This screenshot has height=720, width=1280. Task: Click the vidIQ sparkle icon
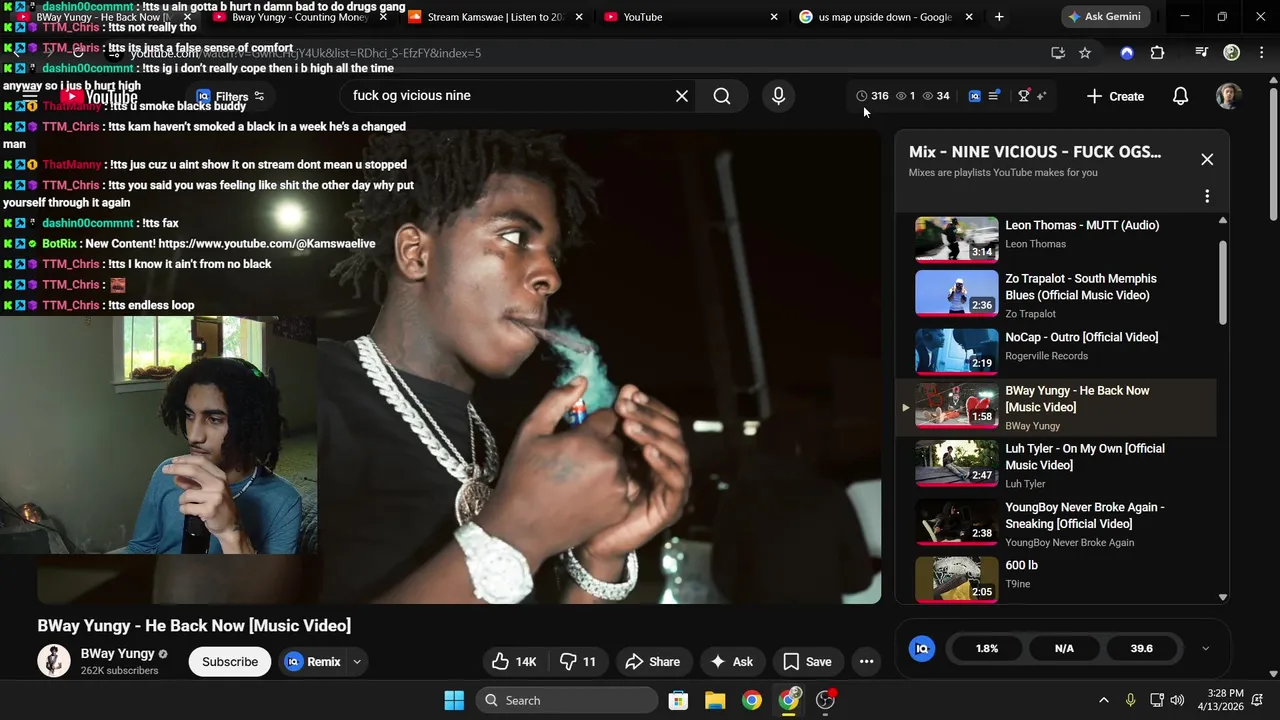[1041, 96]
